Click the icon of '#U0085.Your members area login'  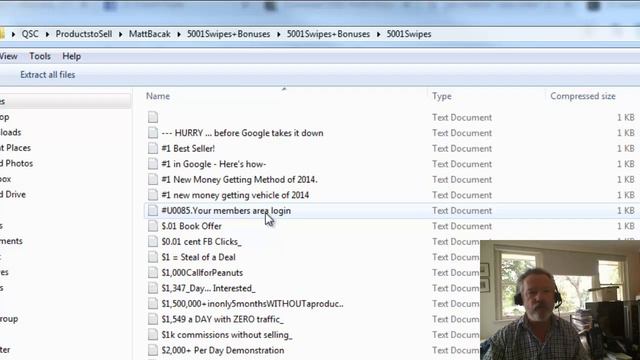153,210
